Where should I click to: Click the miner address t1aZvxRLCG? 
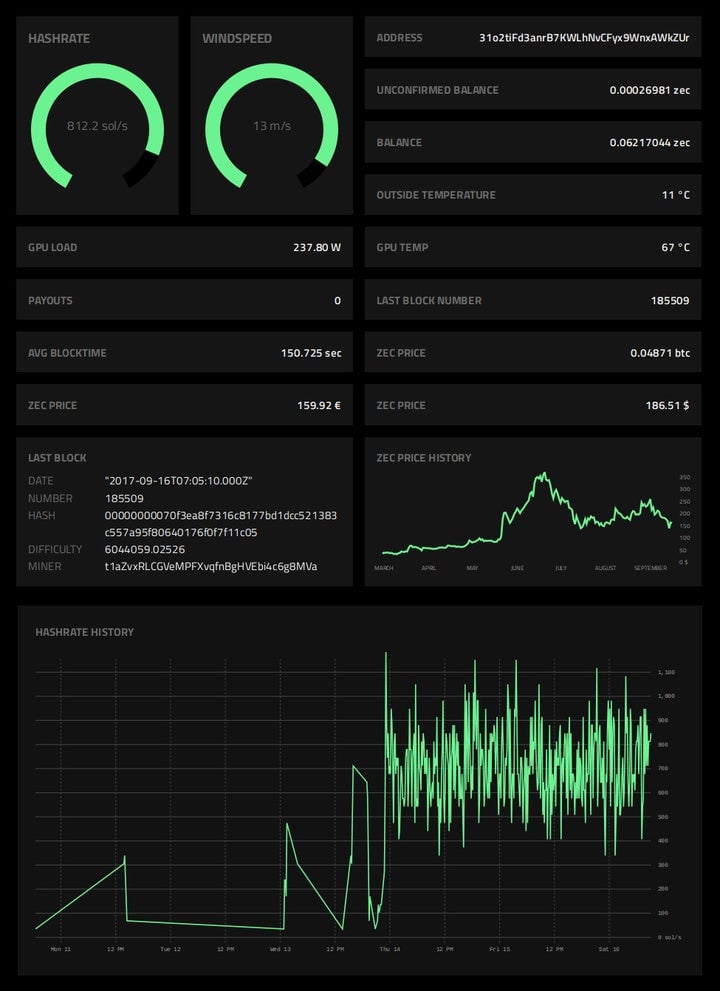(211, 566)
